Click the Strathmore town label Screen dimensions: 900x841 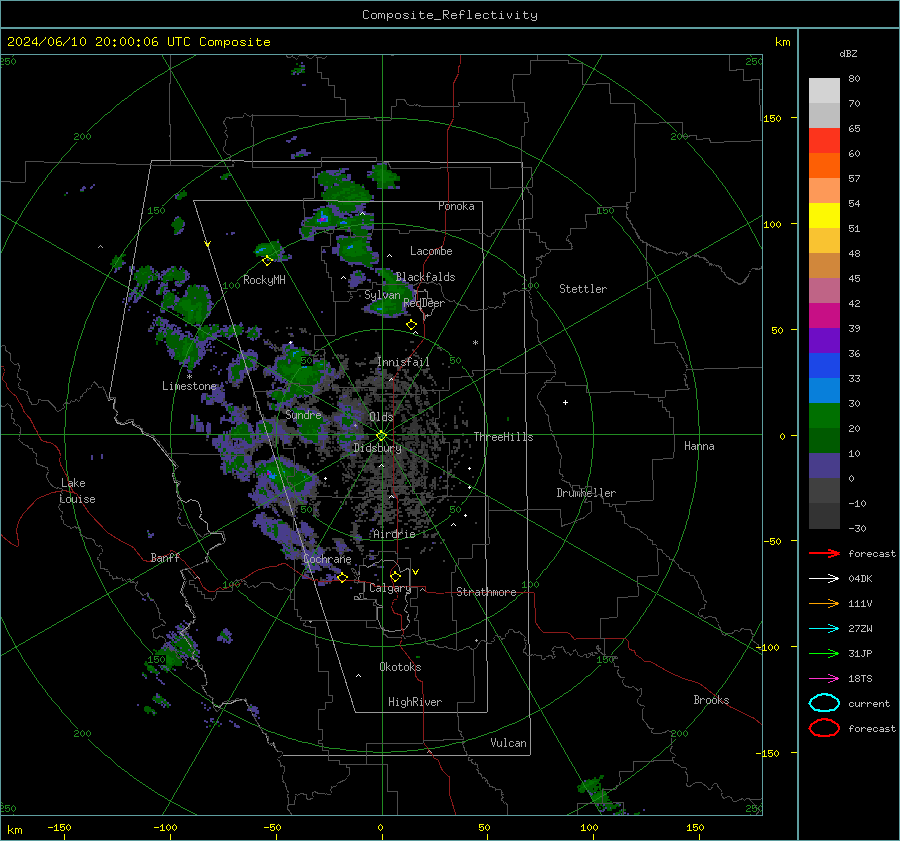(486, 592)
